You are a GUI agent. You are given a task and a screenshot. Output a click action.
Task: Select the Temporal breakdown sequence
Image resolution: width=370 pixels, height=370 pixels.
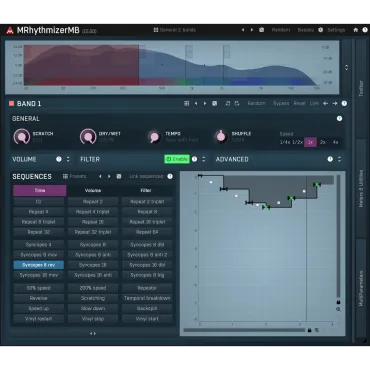(x=147, y=298)
